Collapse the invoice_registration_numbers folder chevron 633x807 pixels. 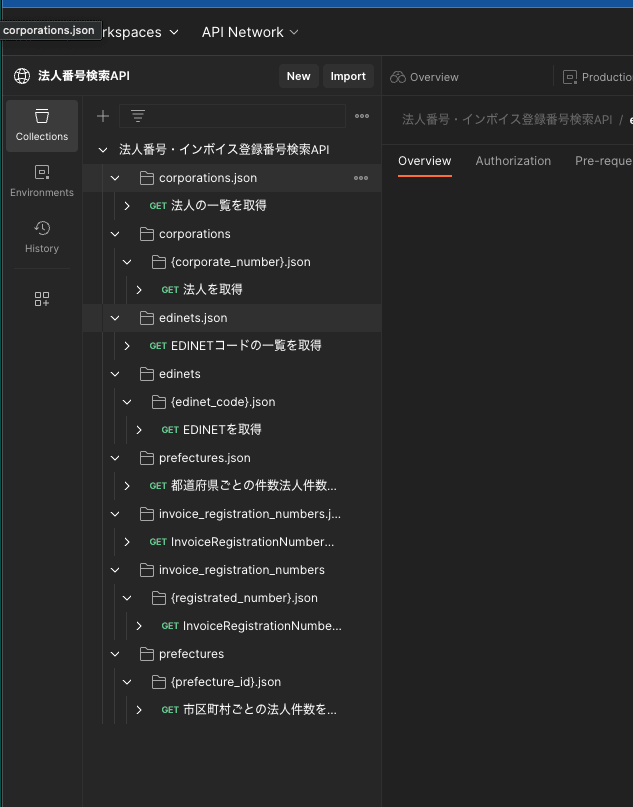click(115, 570)
